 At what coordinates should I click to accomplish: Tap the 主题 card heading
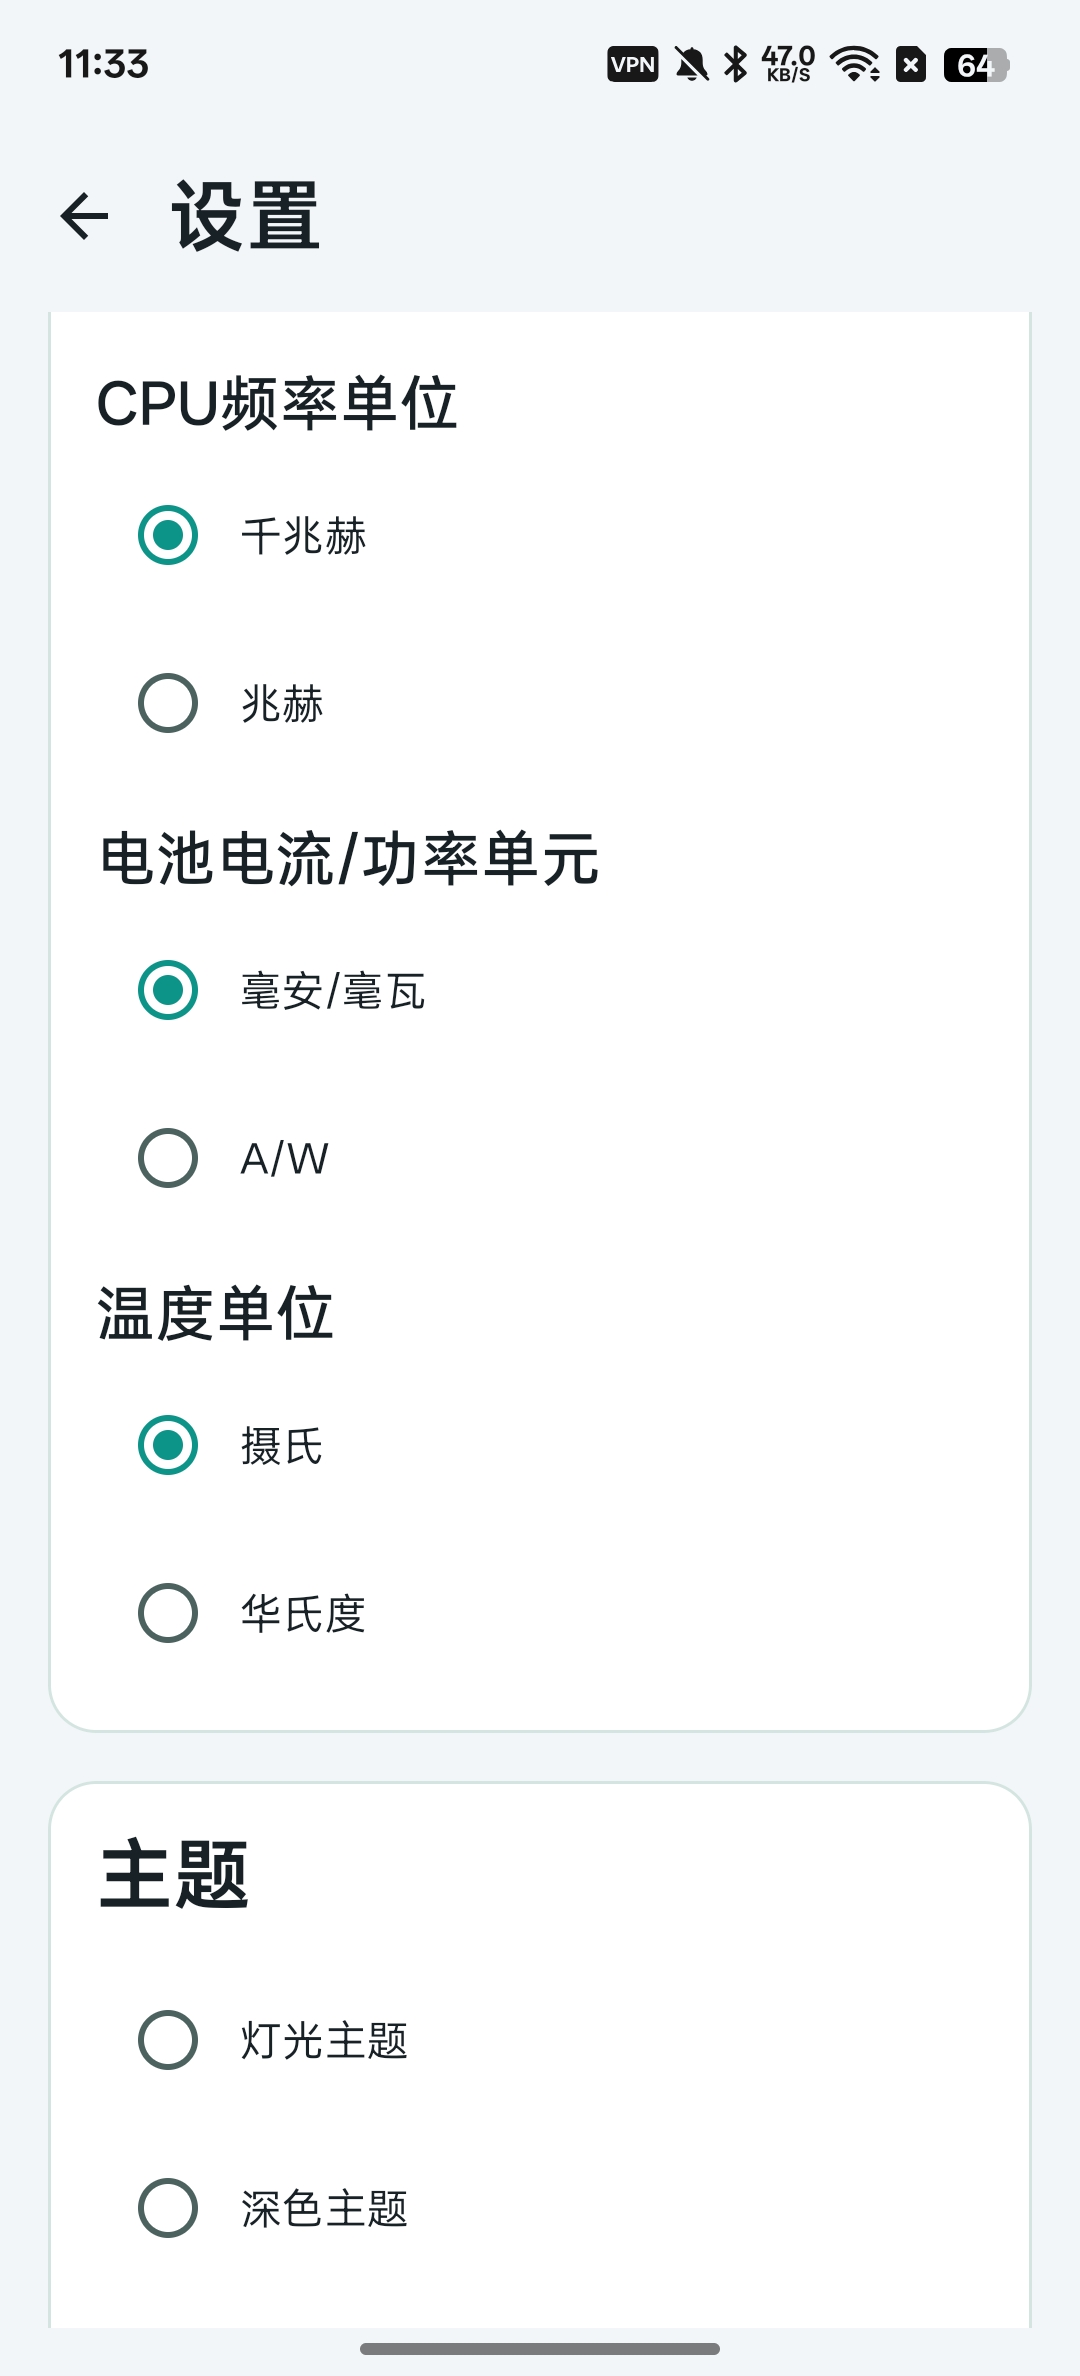point(174,1875)
